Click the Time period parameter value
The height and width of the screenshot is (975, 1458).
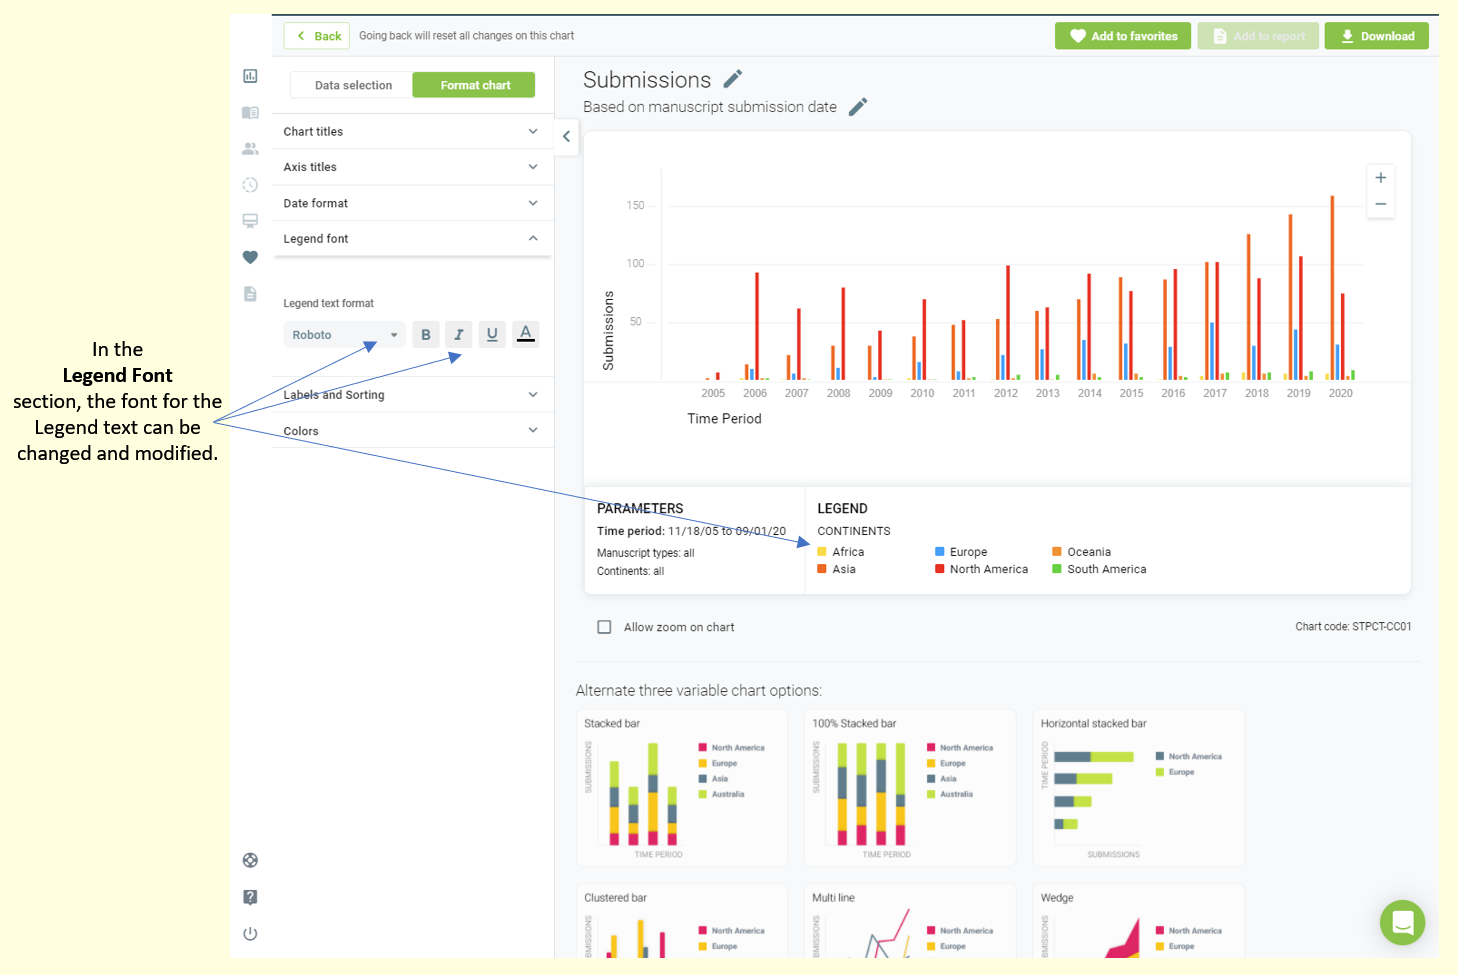pyautogui.click(x=727, y=531)
